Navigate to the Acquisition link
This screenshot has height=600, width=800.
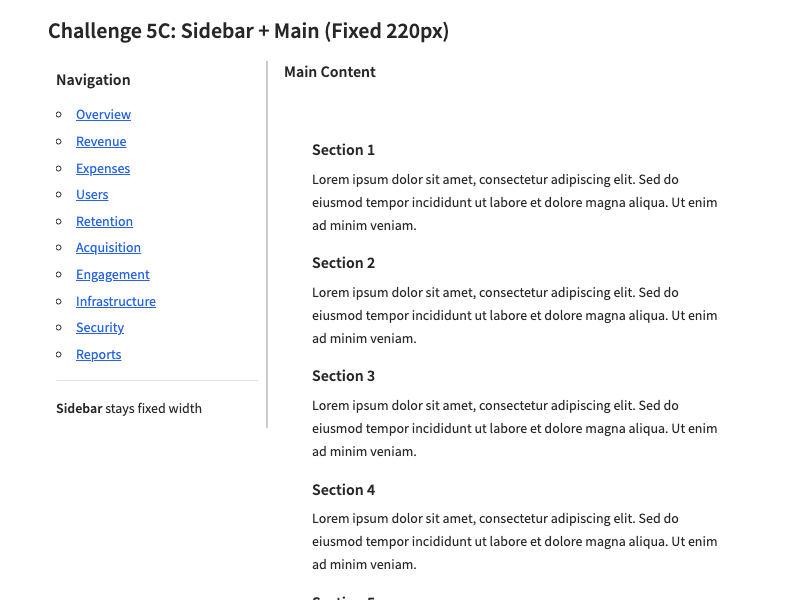coord(108,248)
